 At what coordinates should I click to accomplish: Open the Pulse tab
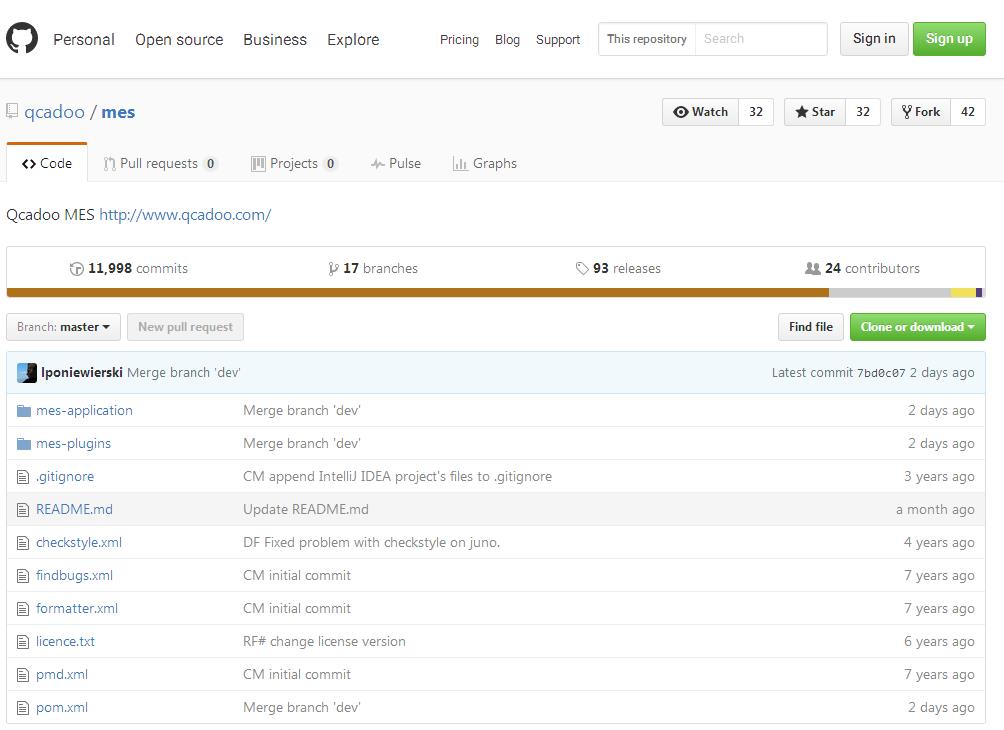396,163
